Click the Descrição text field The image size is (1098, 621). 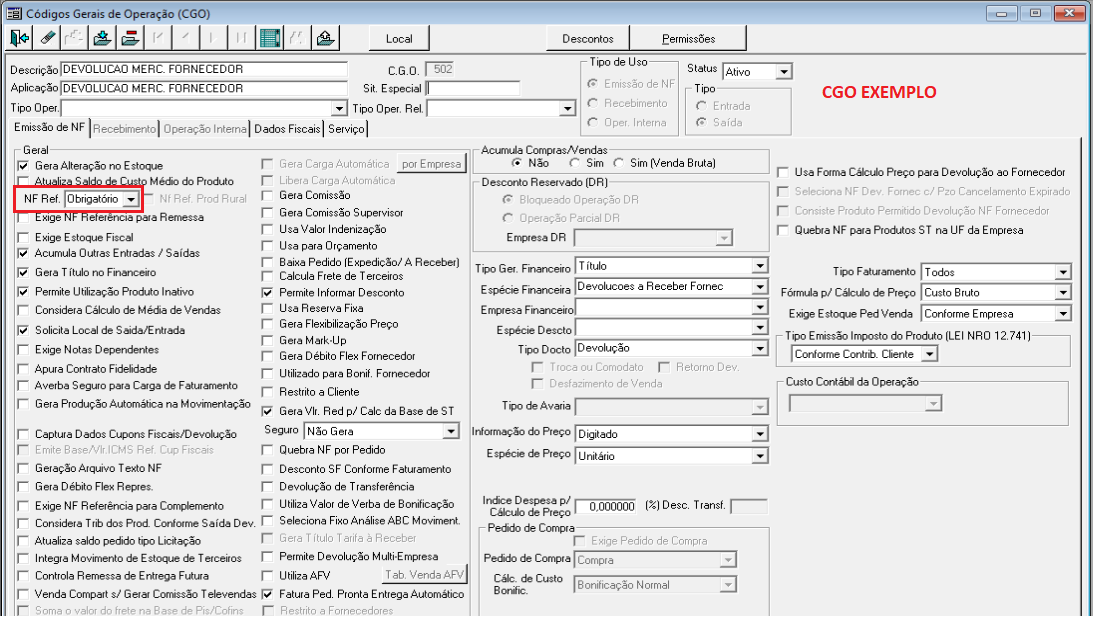tap(204, 69)
